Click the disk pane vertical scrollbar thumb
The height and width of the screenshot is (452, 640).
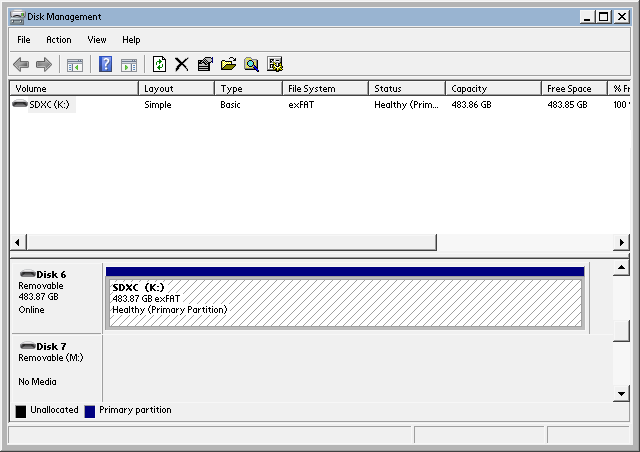coord(621,331)
